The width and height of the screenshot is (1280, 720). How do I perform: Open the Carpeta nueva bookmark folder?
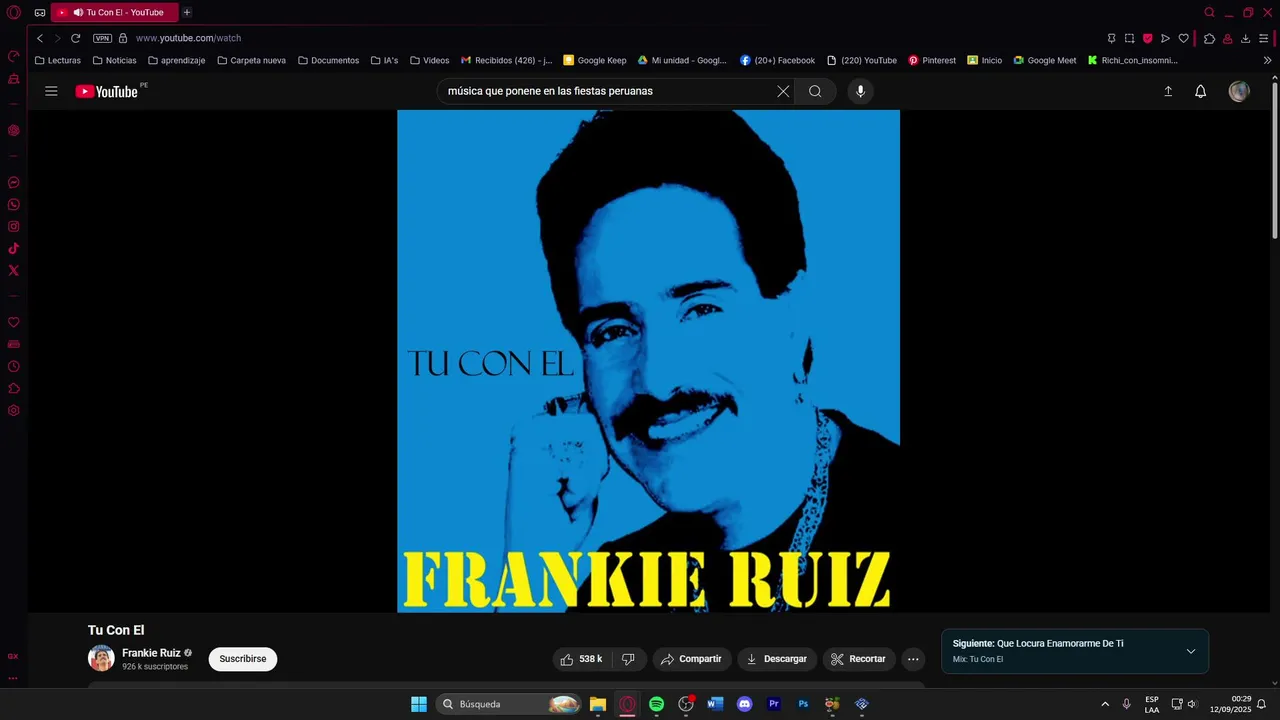click(251, 60)
